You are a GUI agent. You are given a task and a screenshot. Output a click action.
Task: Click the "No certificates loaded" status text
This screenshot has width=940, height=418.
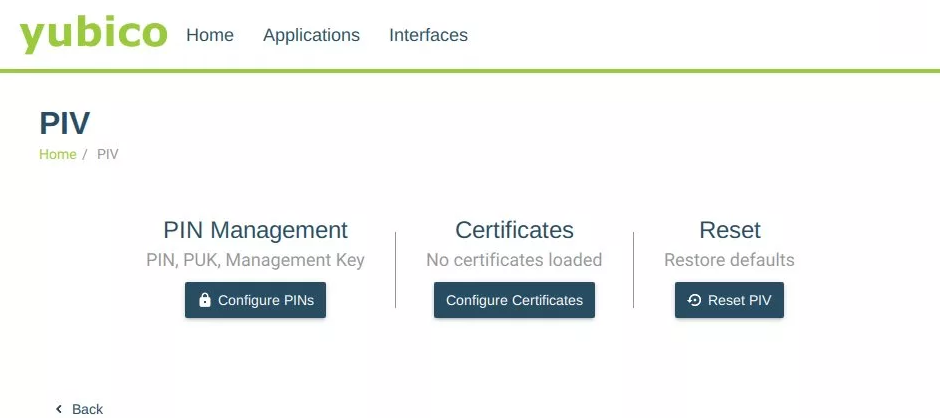[x=514, y=260]
